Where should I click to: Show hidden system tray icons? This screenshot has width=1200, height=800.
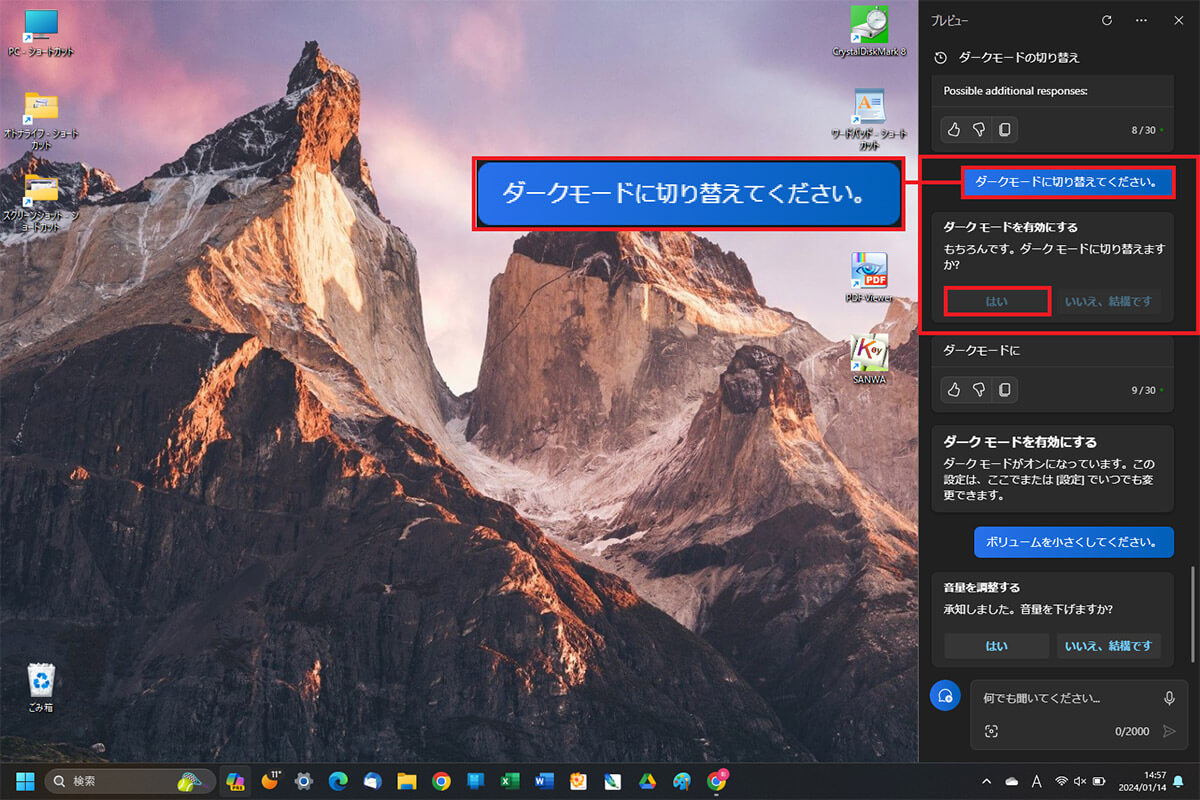coord(987,781)
